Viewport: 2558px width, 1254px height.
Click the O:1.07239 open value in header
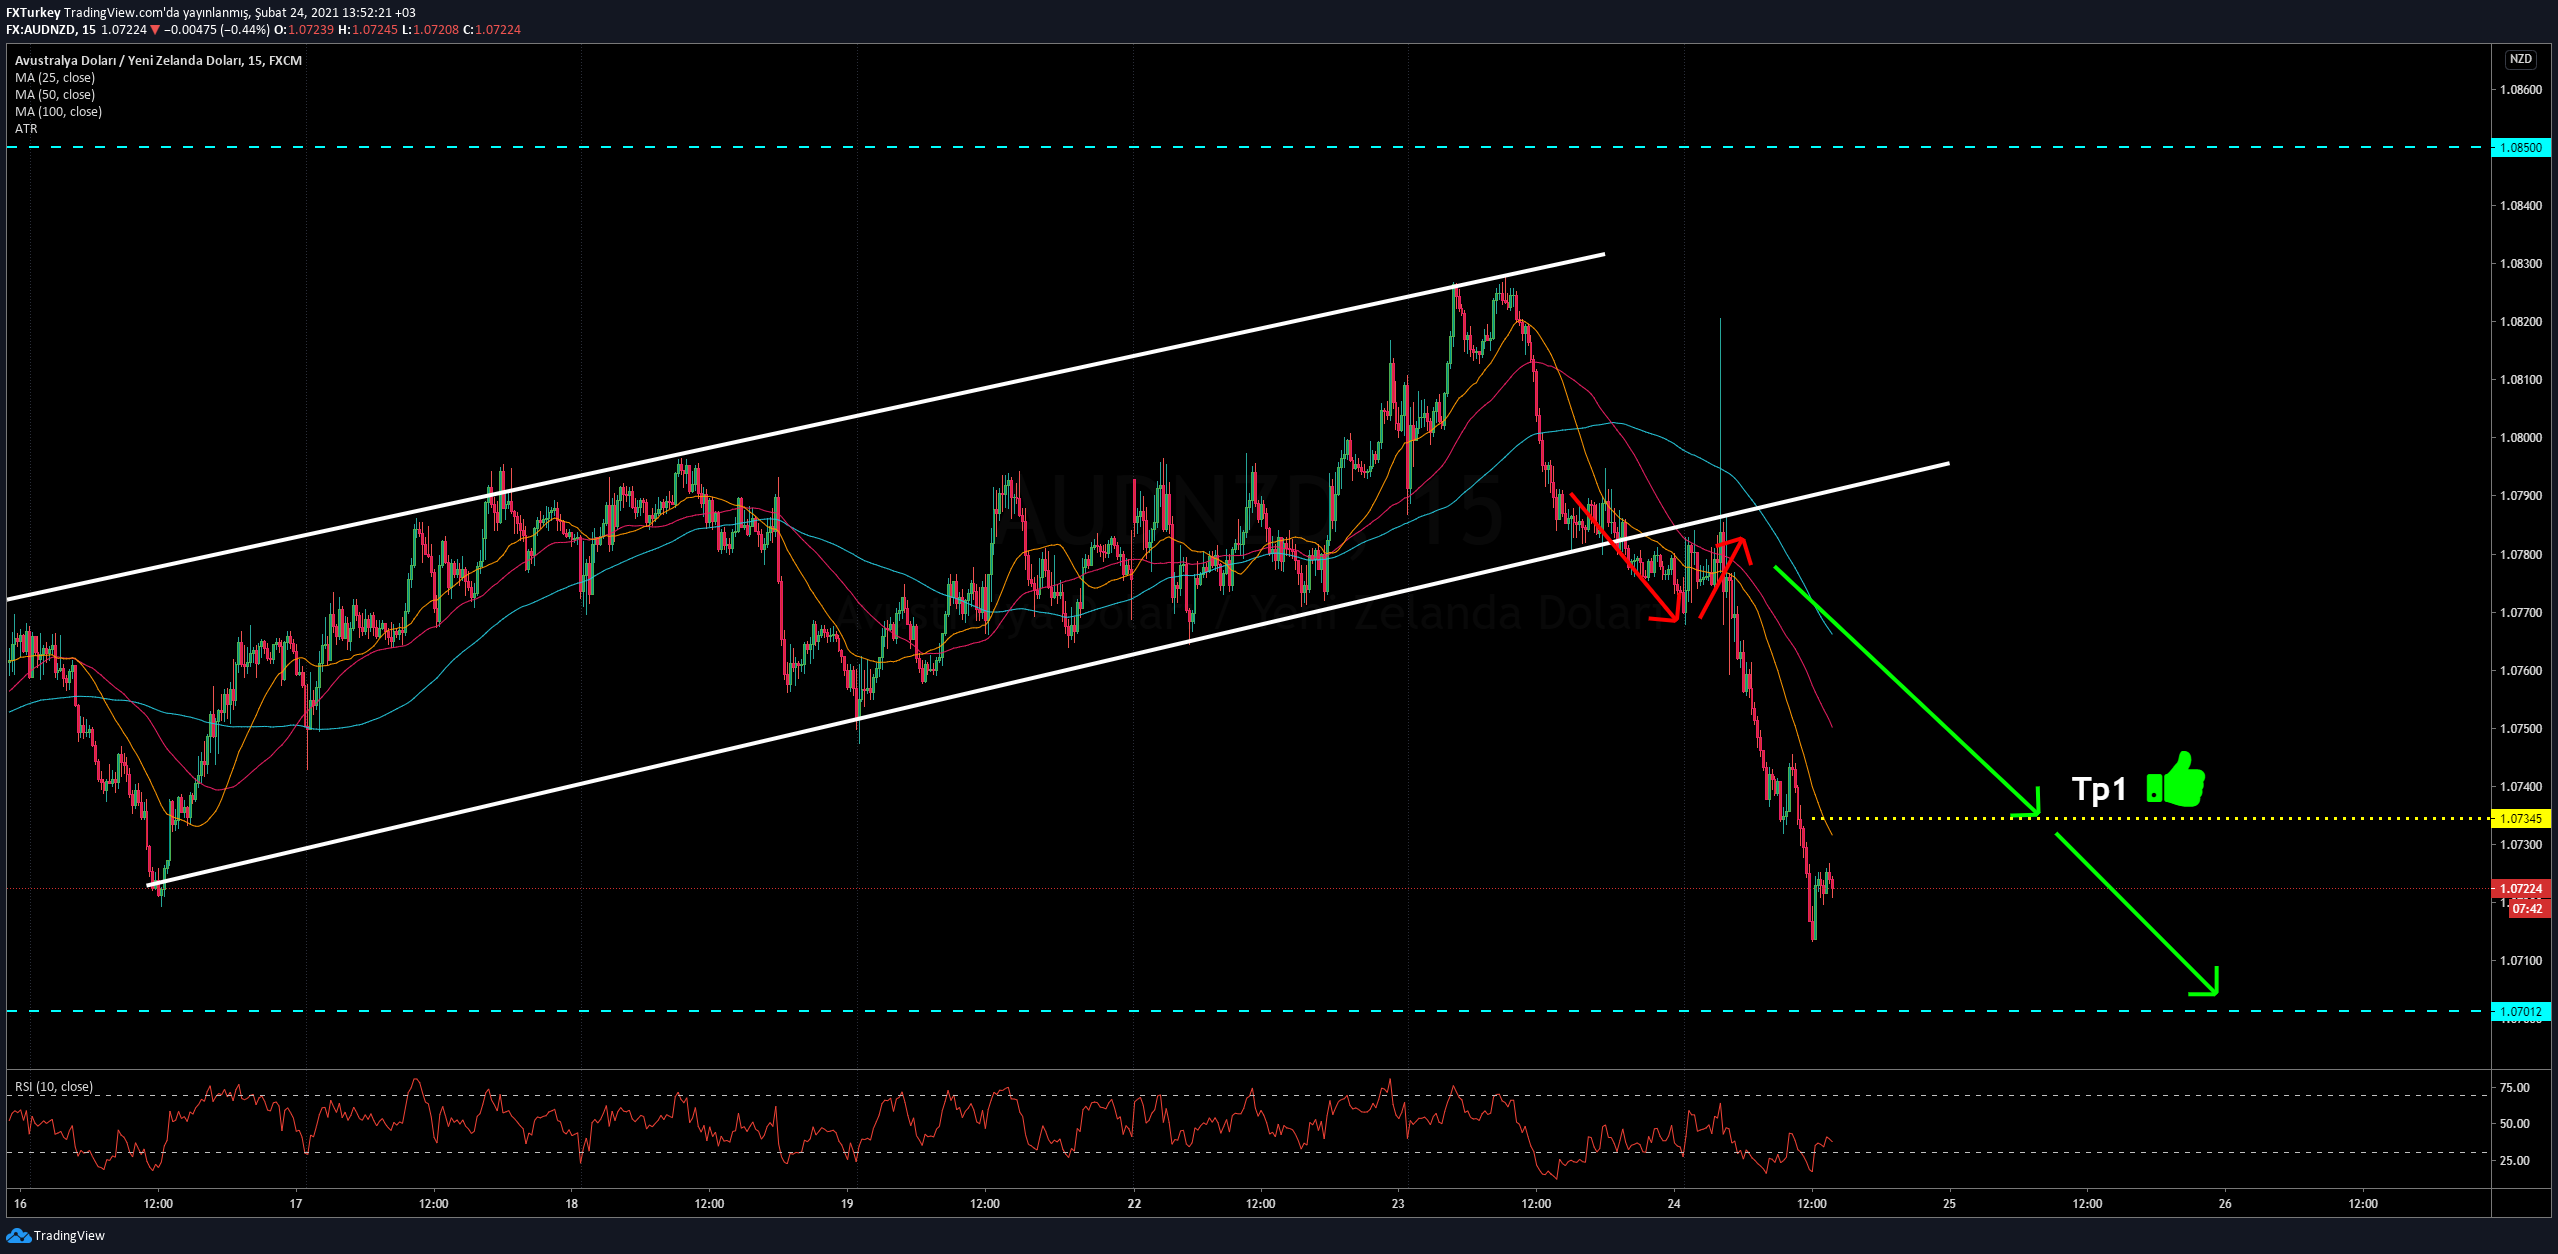[304, 29]
